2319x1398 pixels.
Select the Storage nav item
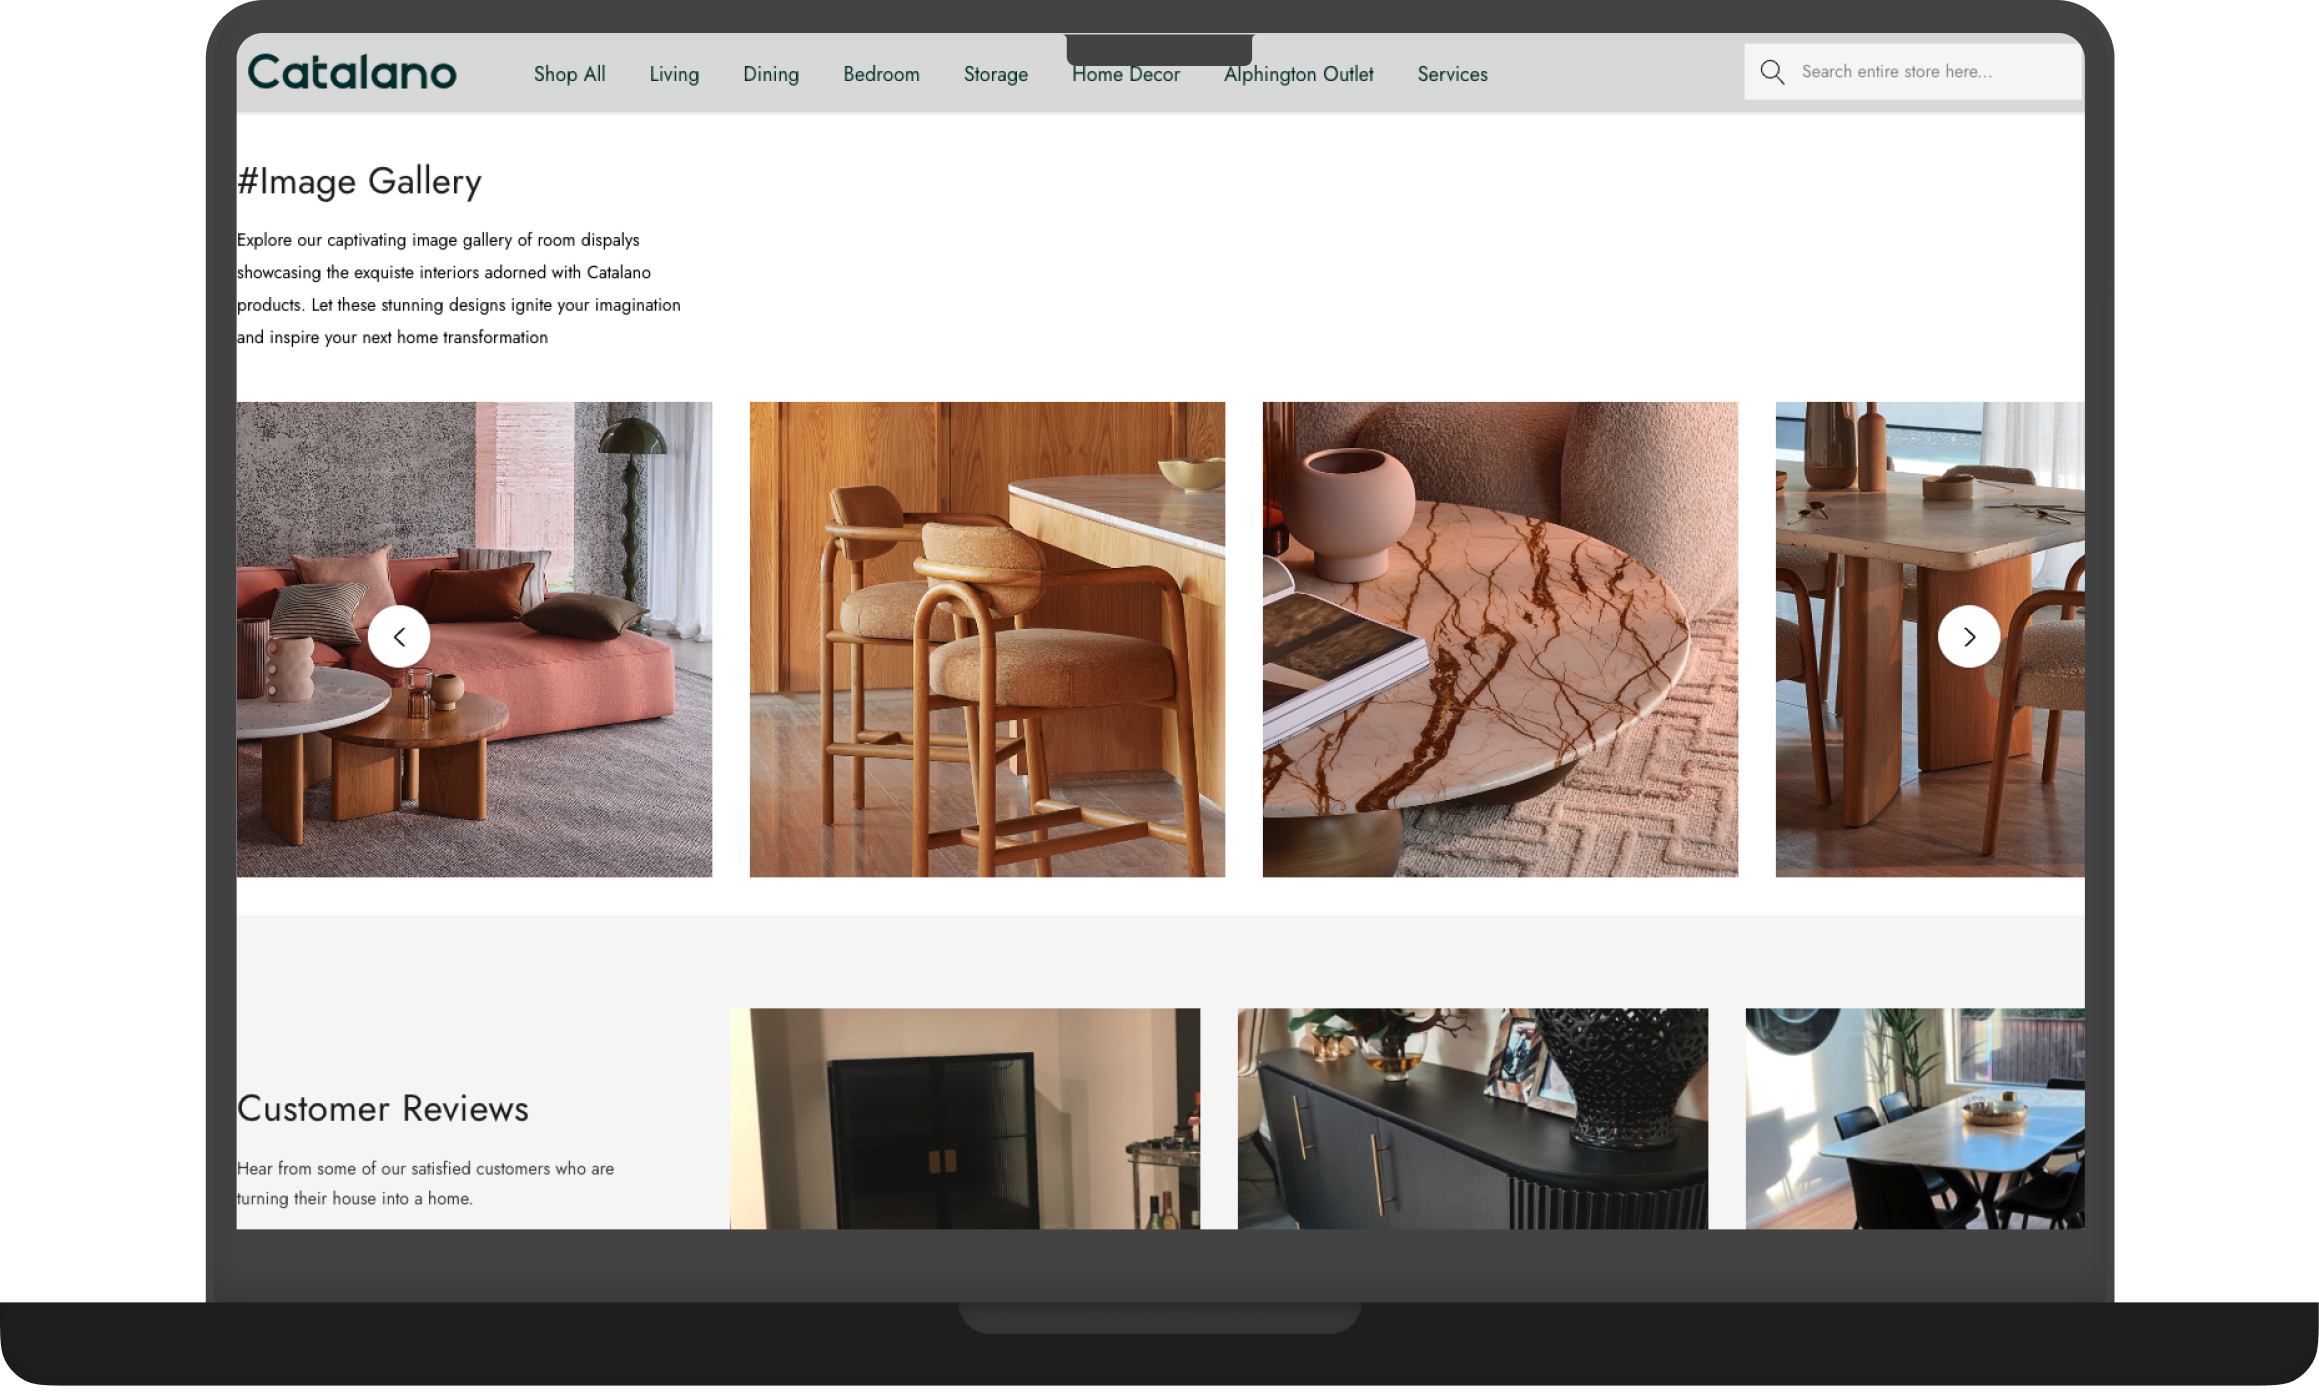coord(995,74)
